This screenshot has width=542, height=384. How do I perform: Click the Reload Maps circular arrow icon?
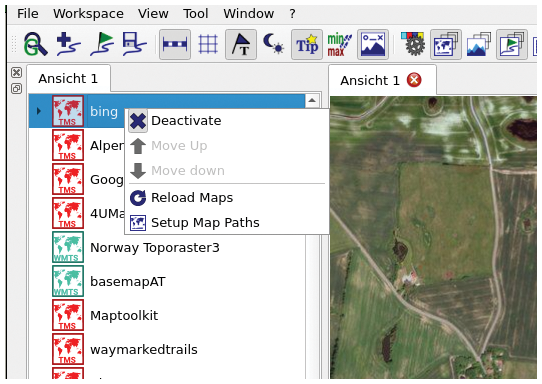click(138, 198)
